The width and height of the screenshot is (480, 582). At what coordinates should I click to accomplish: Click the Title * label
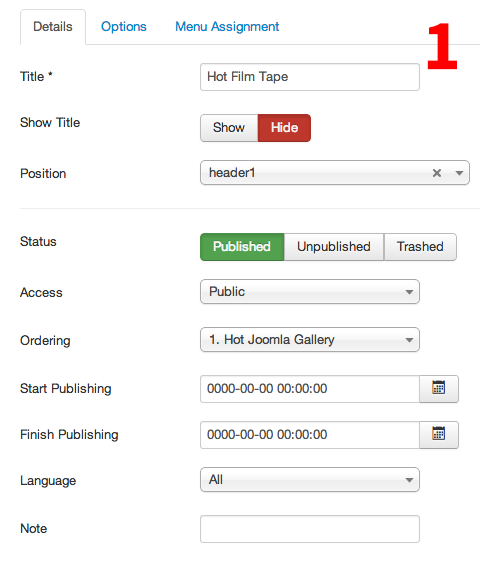pyautogui.click(x=36, y=77)
